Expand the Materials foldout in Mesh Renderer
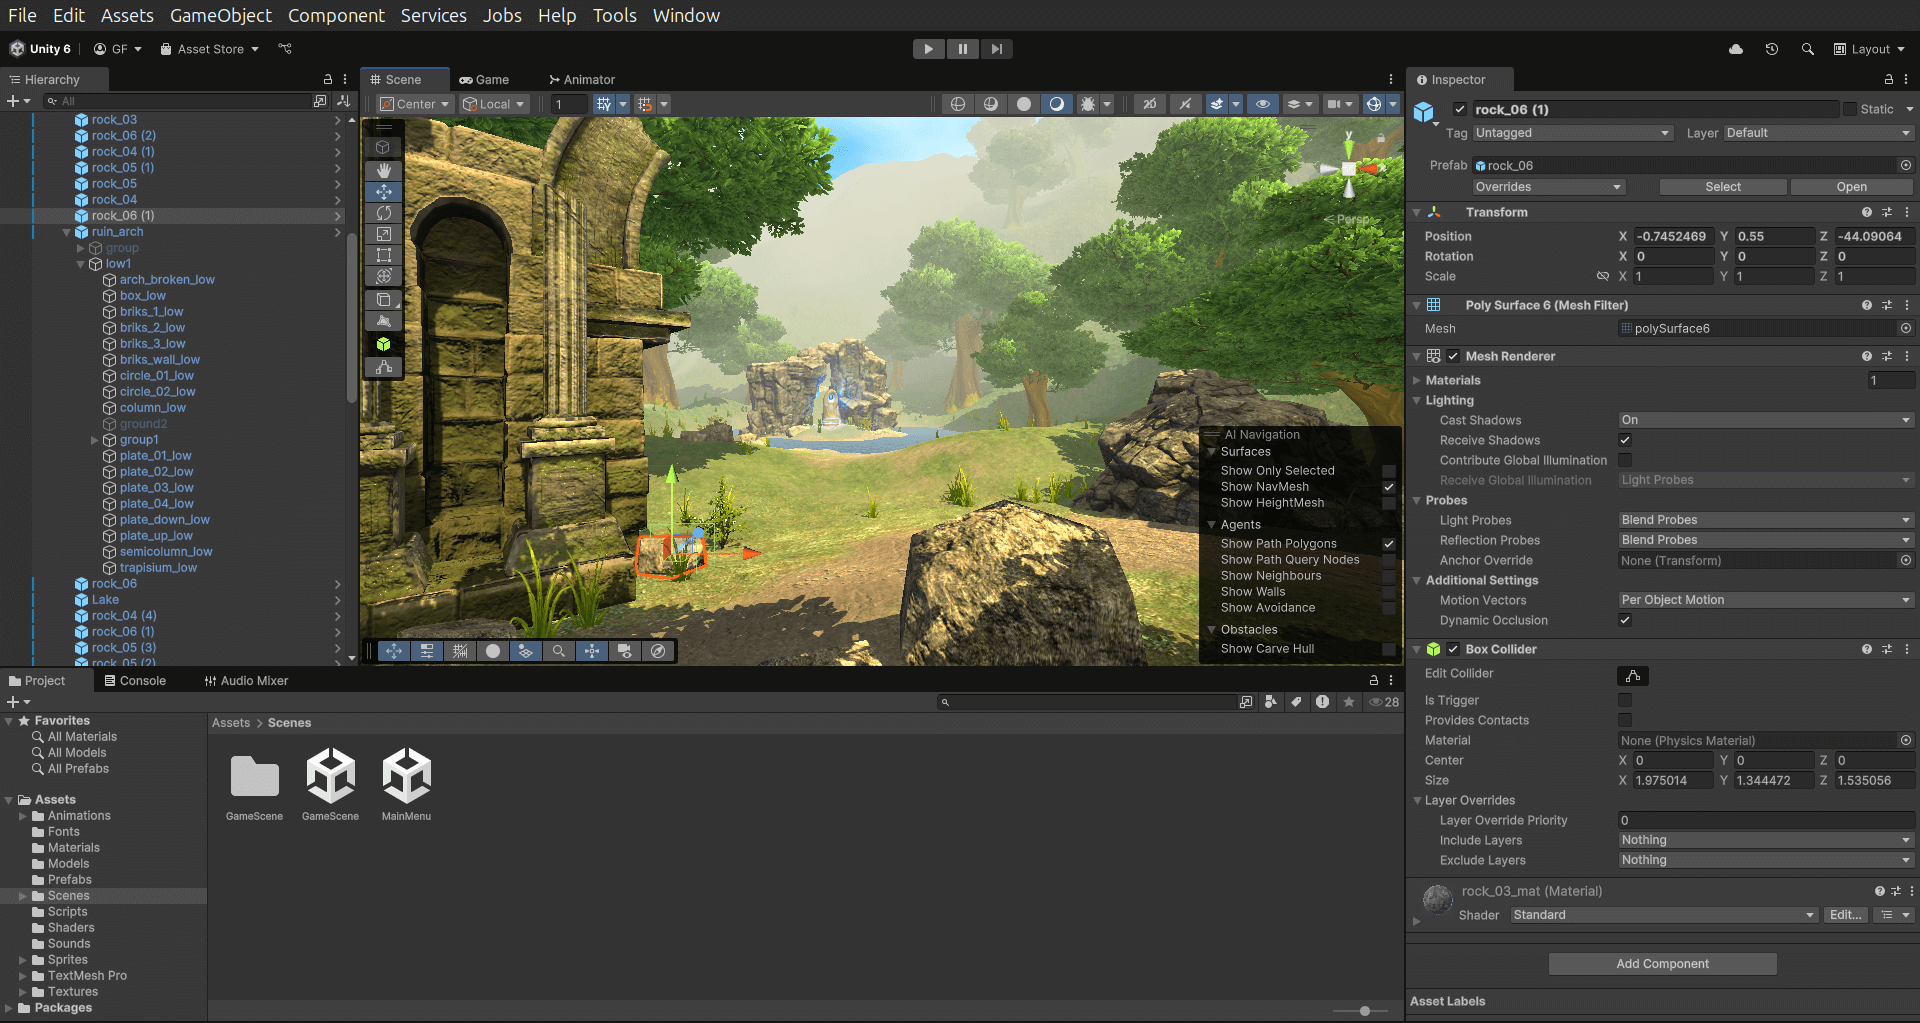The width and height of the screenshot is (1920, 1023). [1417, 380]
